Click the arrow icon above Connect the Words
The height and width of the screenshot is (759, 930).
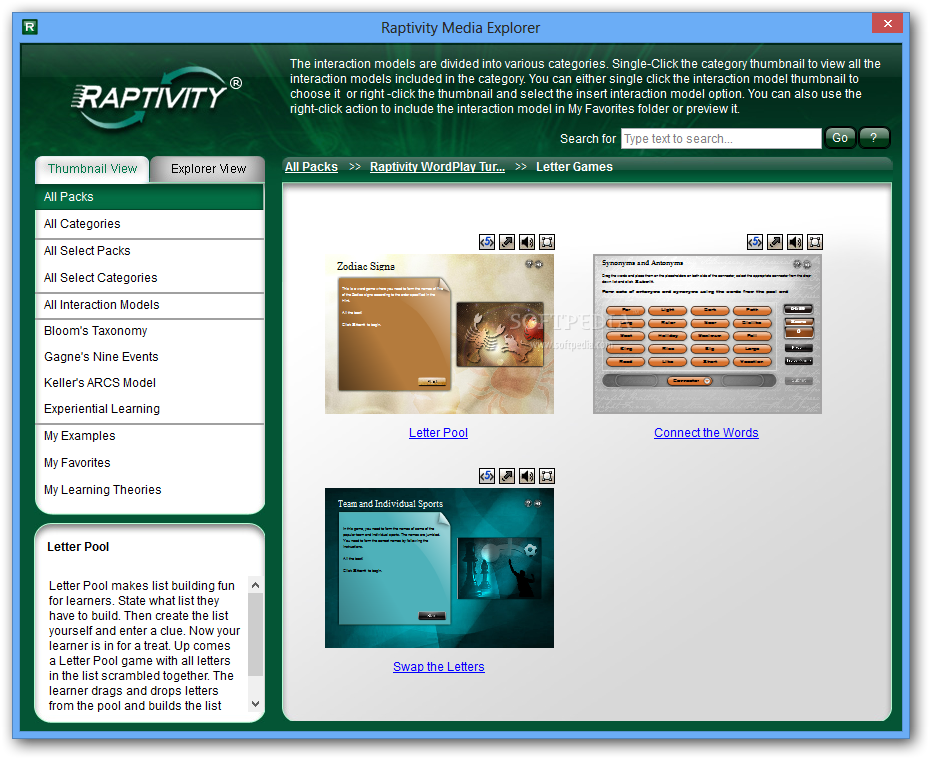[x=775, y=242]
